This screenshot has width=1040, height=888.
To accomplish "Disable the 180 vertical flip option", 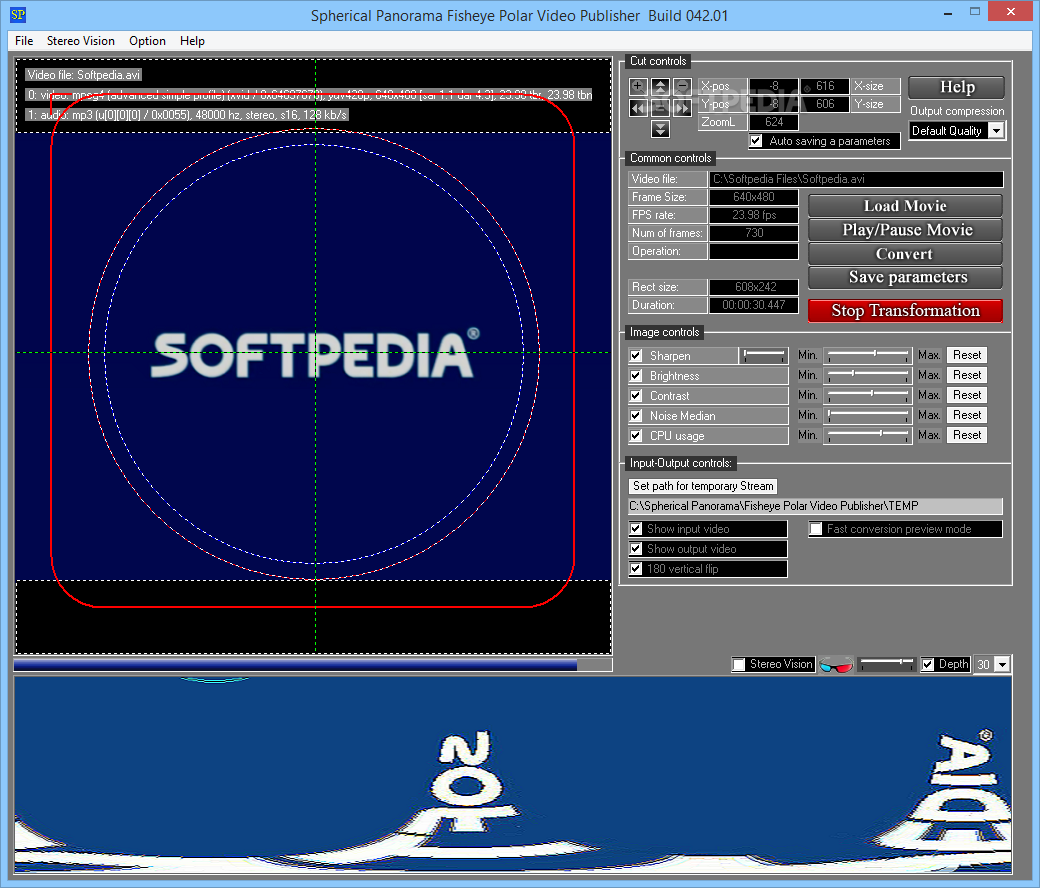I will click(x=636, y=568).
